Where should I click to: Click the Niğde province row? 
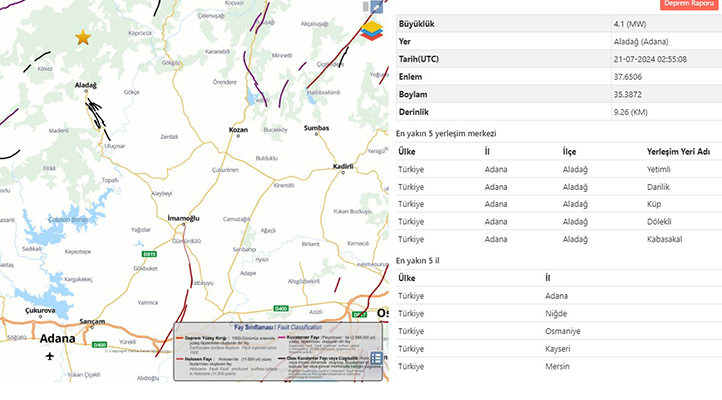point(559,313)
